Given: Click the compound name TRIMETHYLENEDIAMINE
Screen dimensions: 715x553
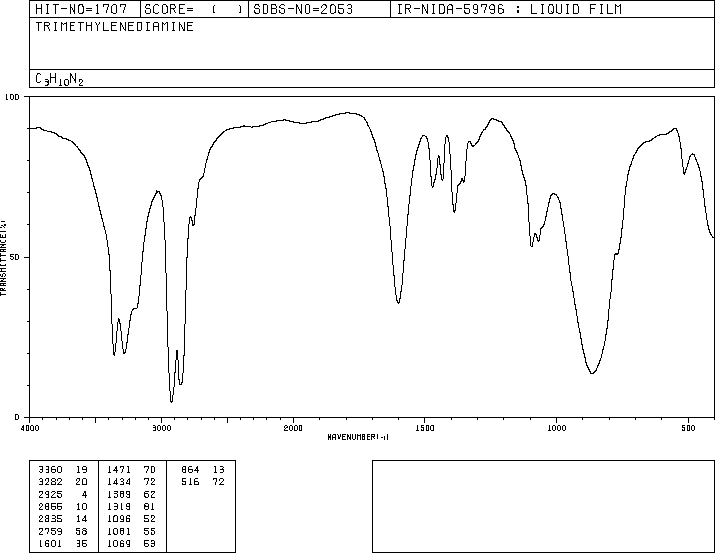Looking at the screenshot, I should [114, 27].
